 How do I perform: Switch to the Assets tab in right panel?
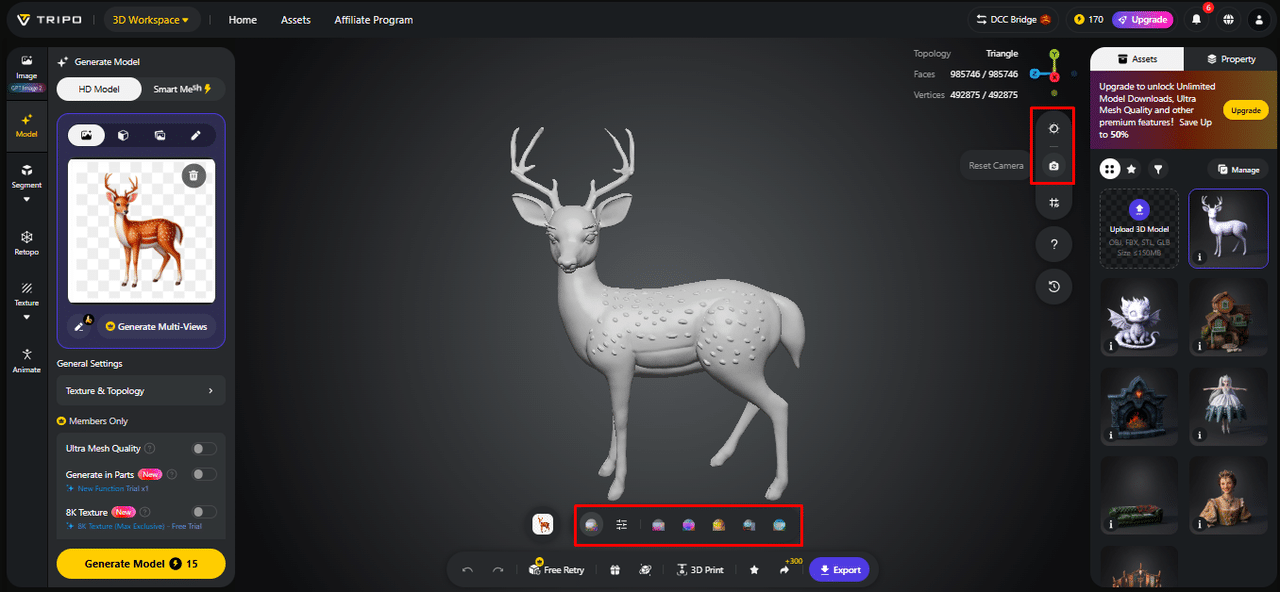1137,59
